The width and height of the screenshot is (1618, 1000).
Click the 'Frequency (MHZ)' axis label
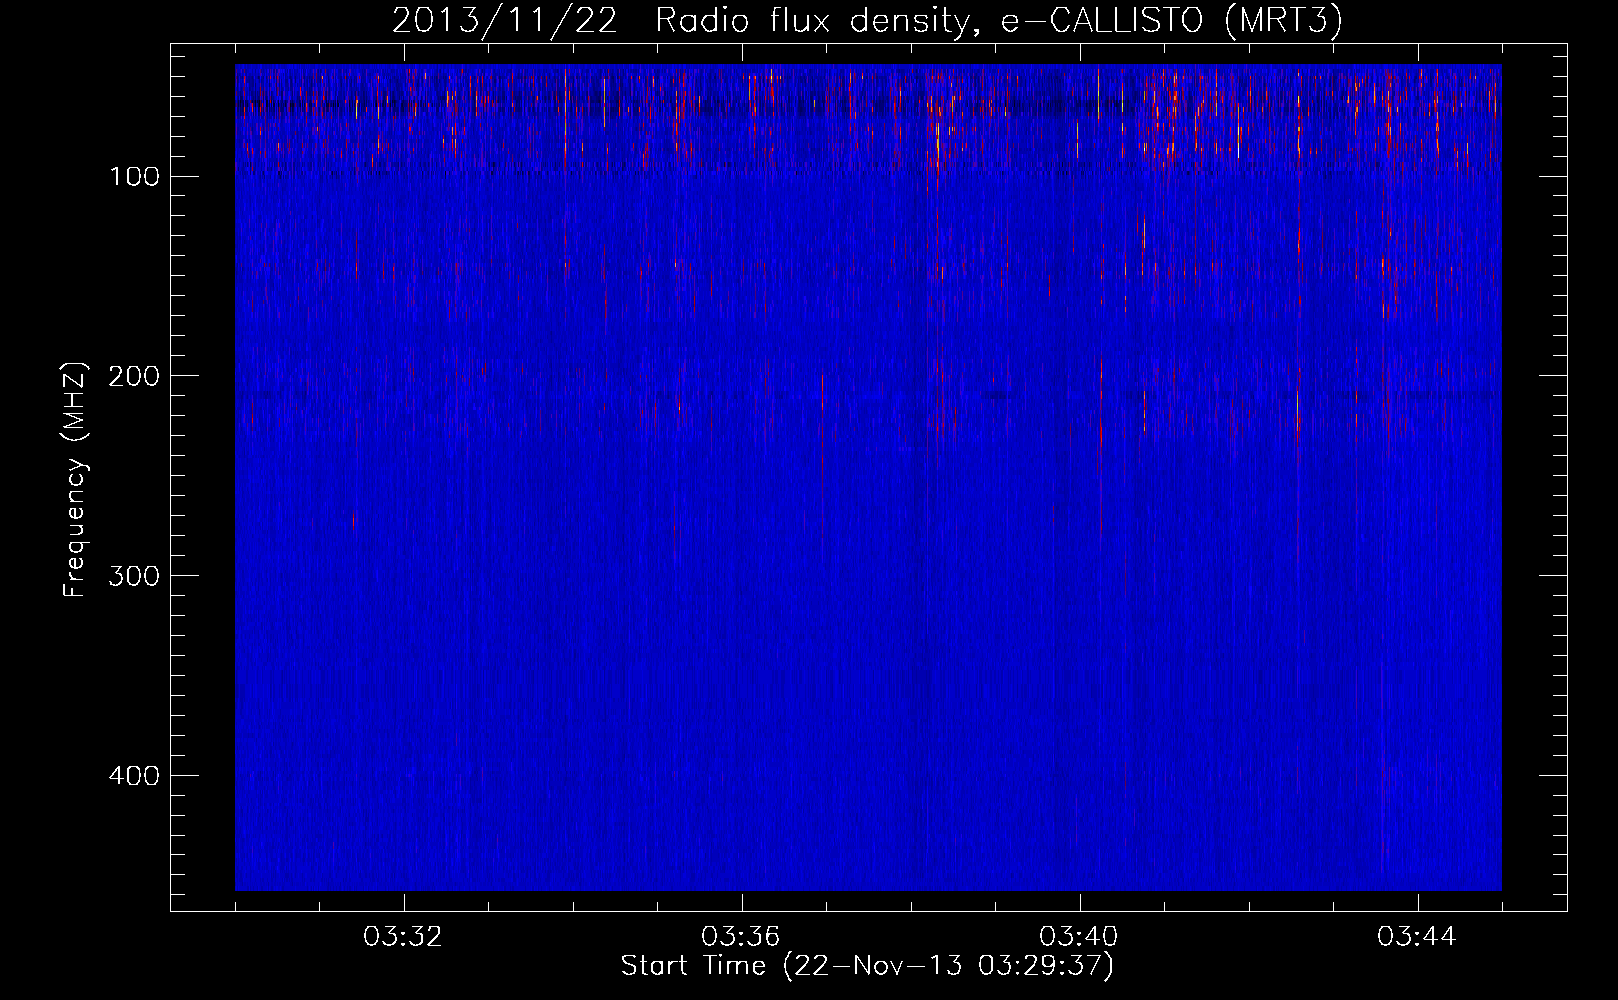[75, 480]
